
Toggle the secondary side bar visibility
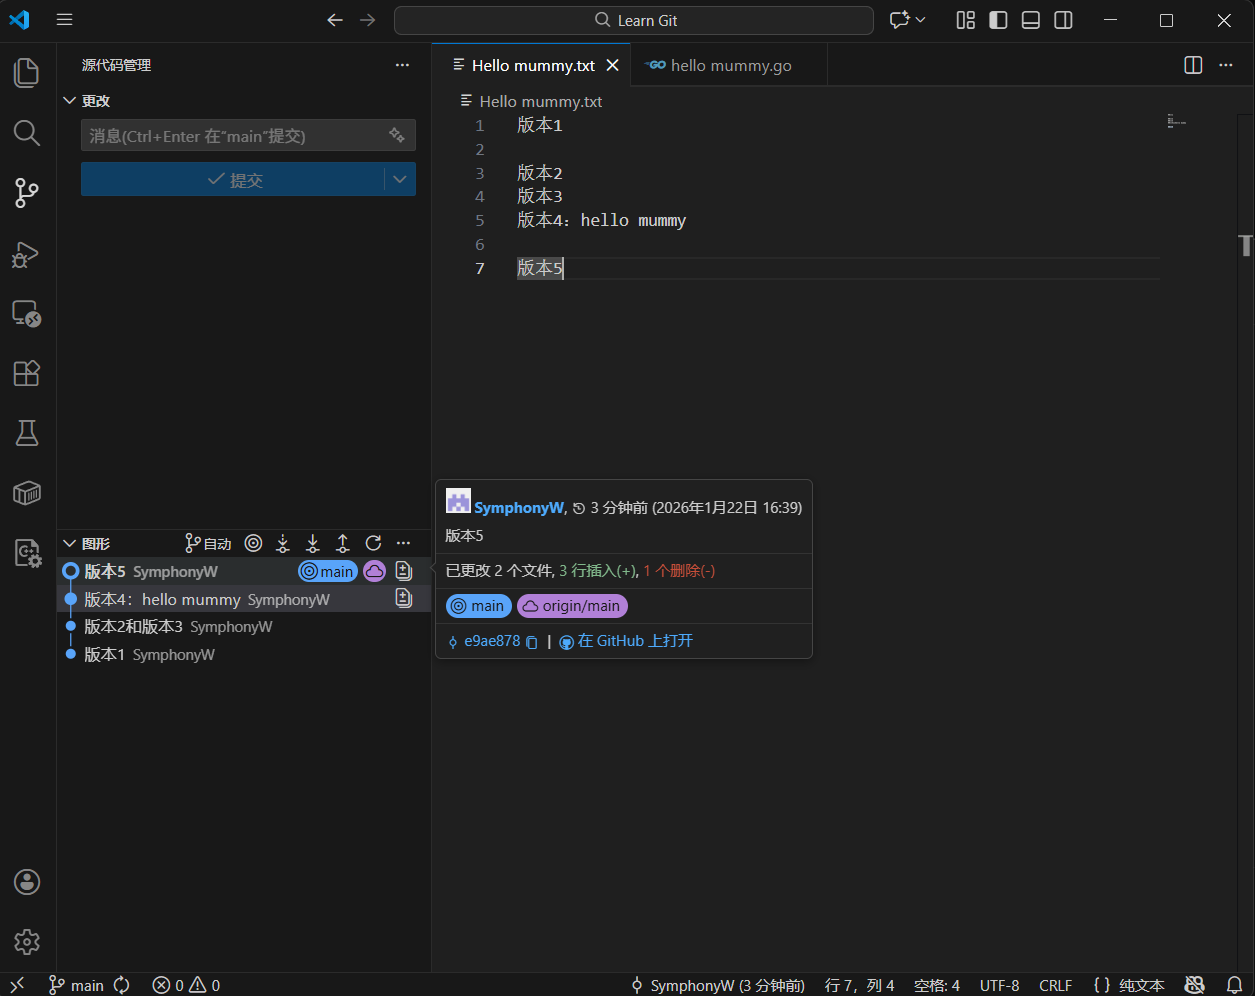[x=1064, y=20]
